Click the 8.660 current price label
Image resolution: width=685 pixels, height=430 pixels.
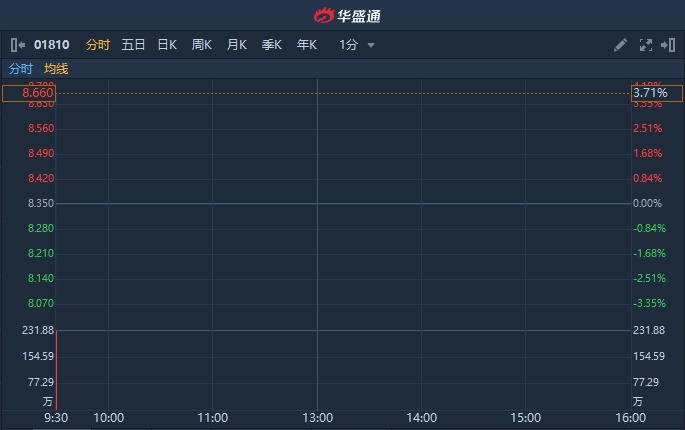tap(29, 93)
